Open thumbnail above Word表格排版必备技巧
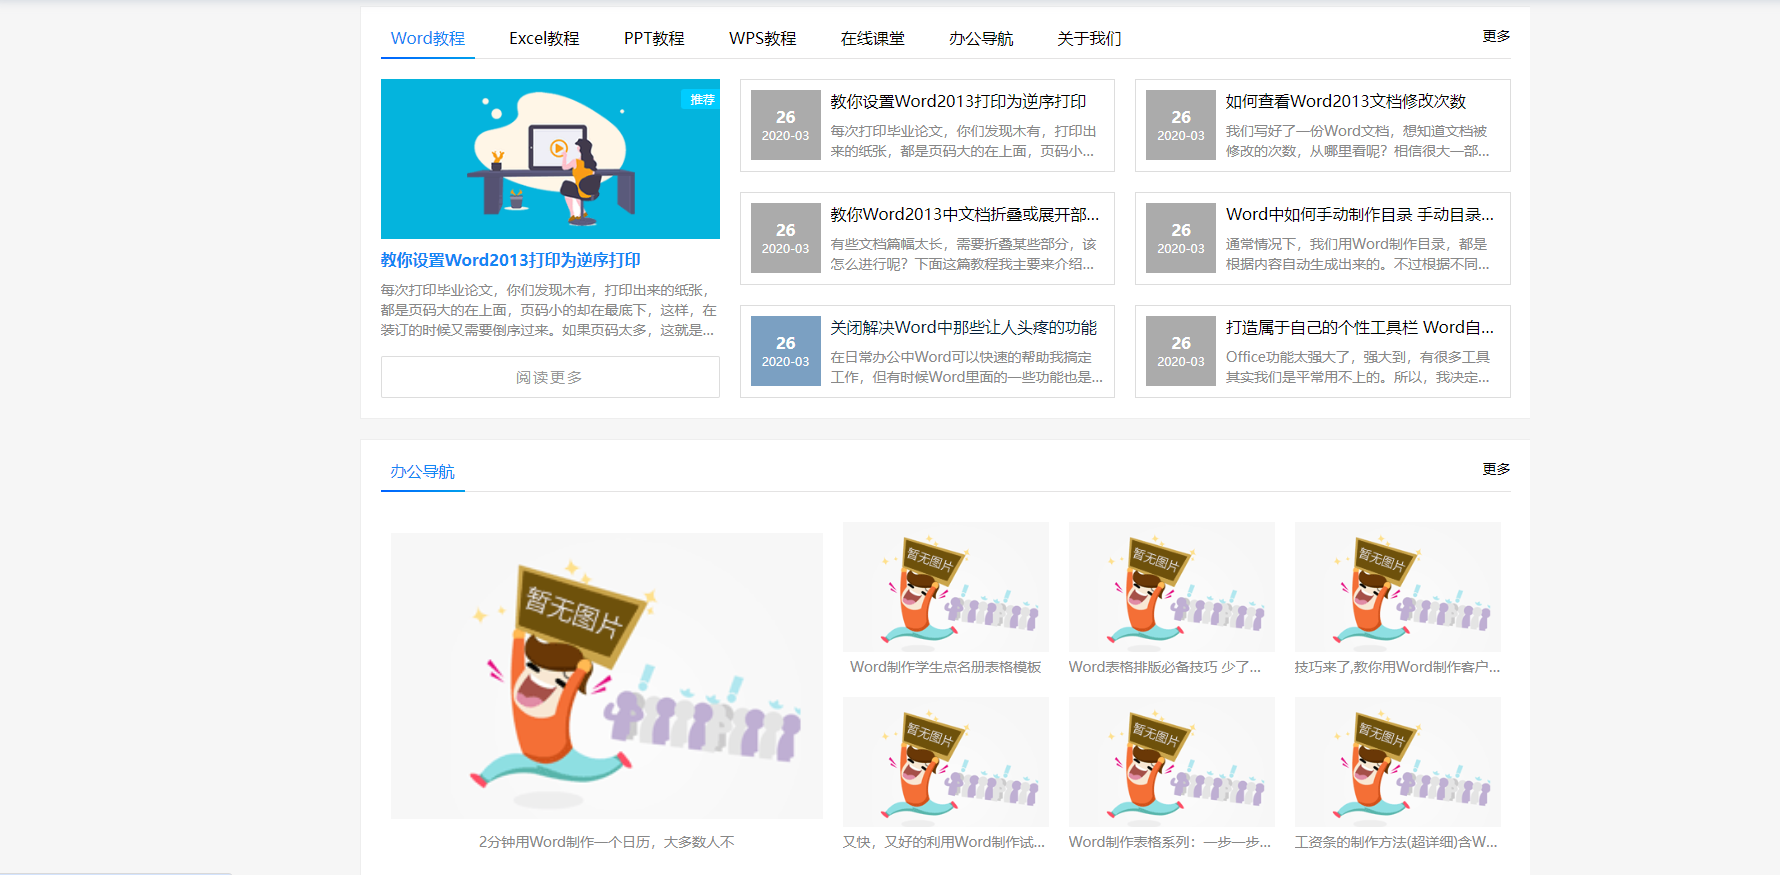The height and width of the screenshot is (875, 1780). 1172,587
